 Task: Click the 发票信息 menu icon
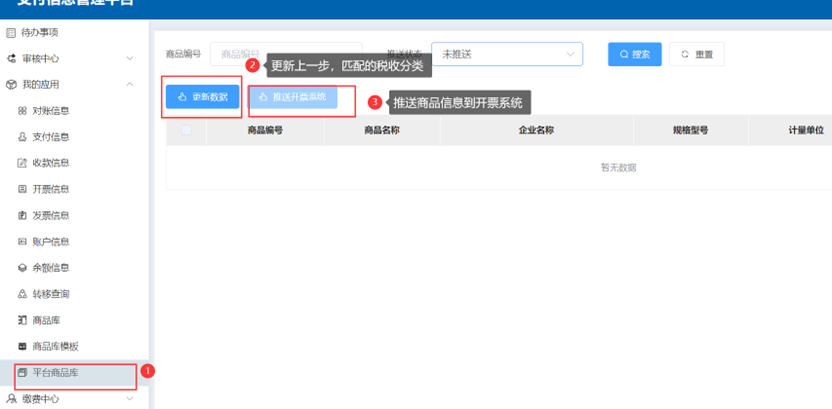(22, 215)
